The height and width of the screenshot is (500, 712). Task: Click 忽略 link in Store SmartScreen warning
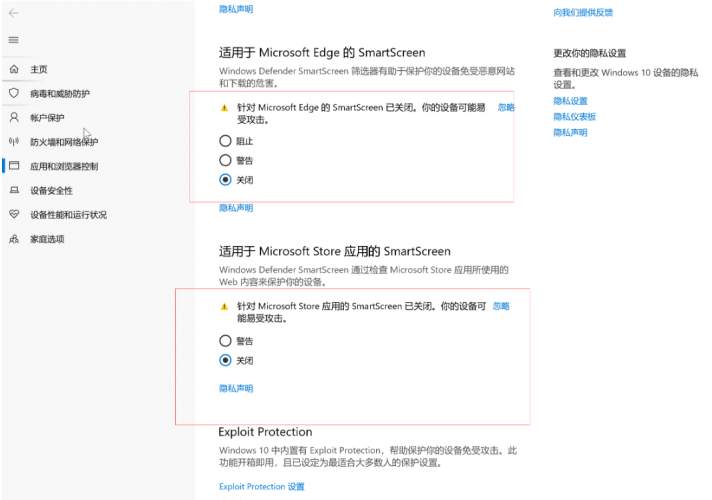coord(501,306)
